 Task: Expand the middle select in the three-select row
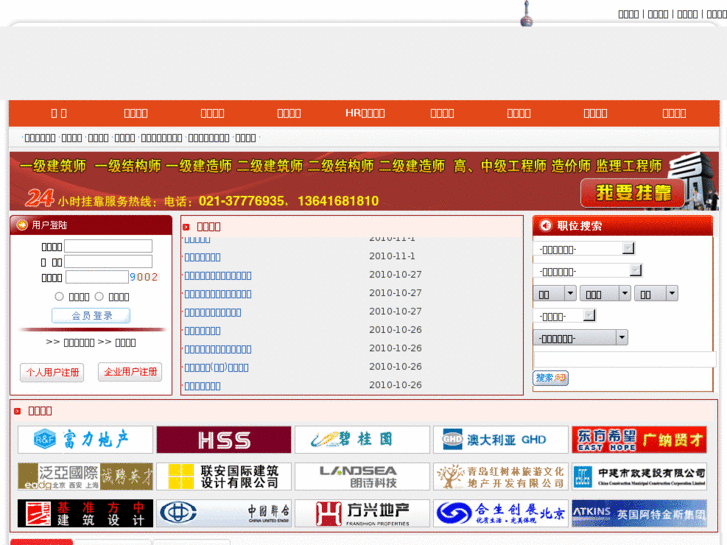click(x=605, y=294)
